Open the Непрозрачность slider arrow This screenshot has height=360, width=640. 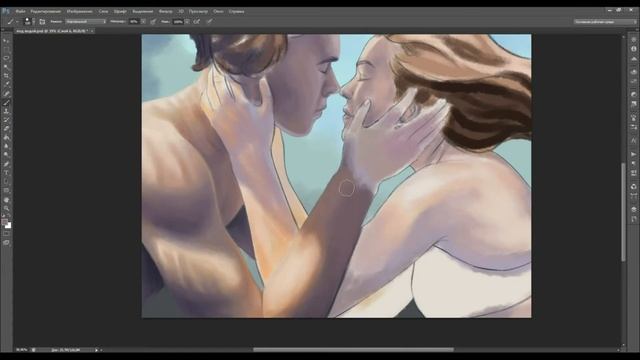(143, 22)
